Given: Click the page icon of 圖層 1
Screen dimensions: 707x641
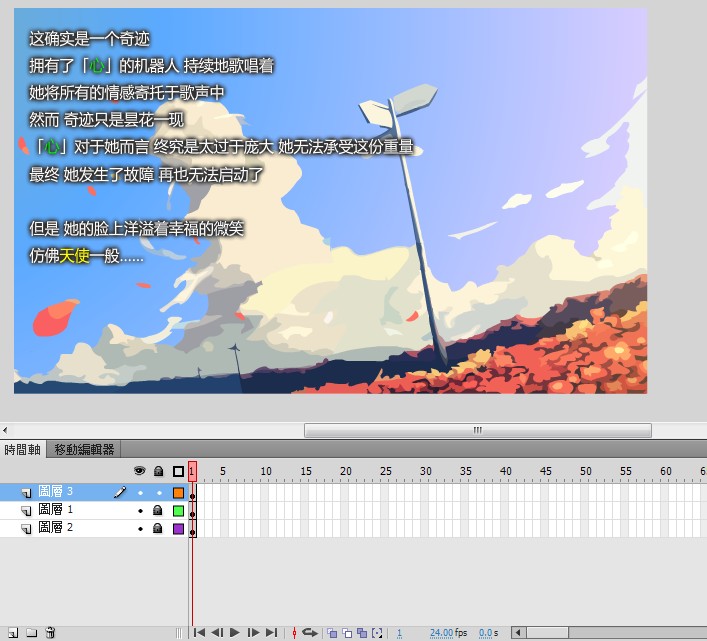Looking at the screenshot, I should click(x=27, y=511).
